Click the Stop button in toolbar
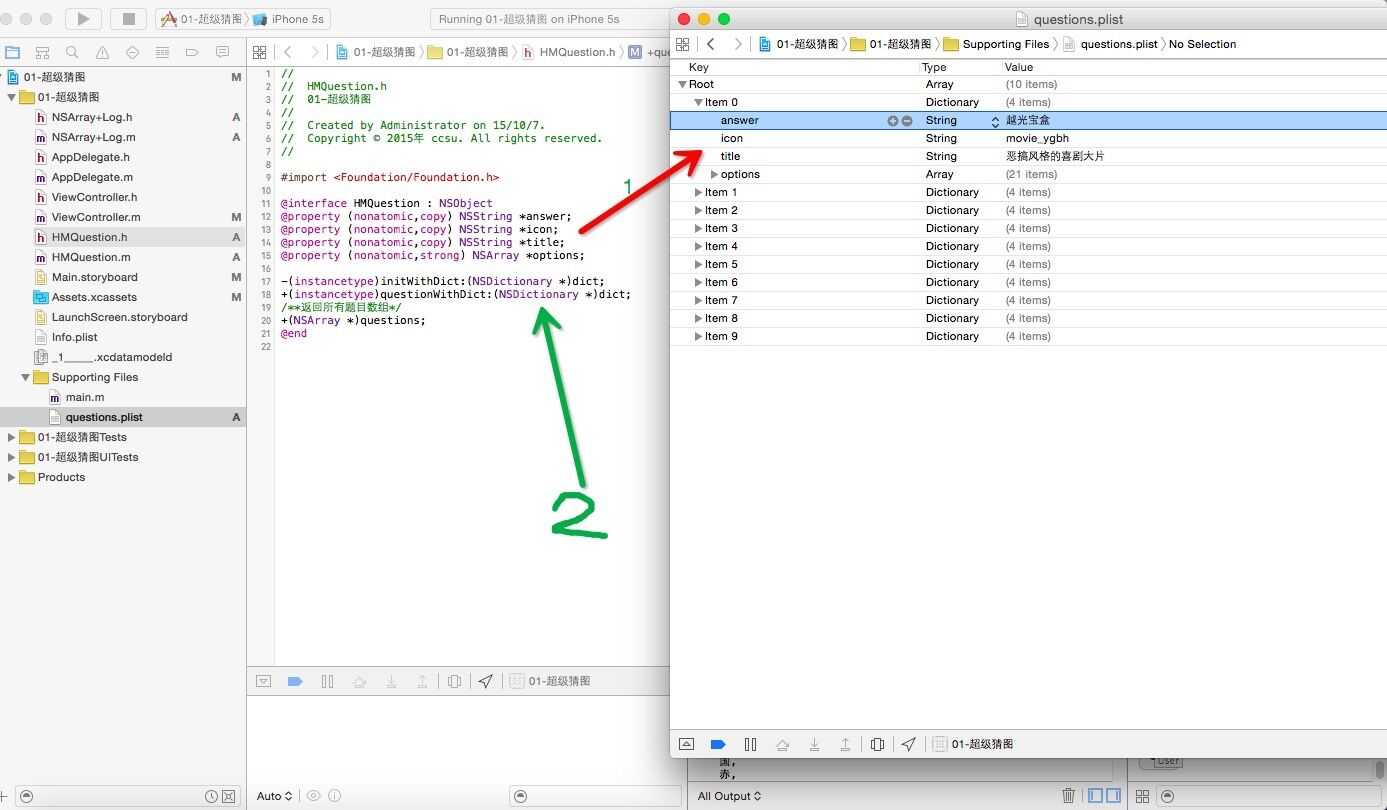Screen dimensions: 1387x810 click(128, 18)
